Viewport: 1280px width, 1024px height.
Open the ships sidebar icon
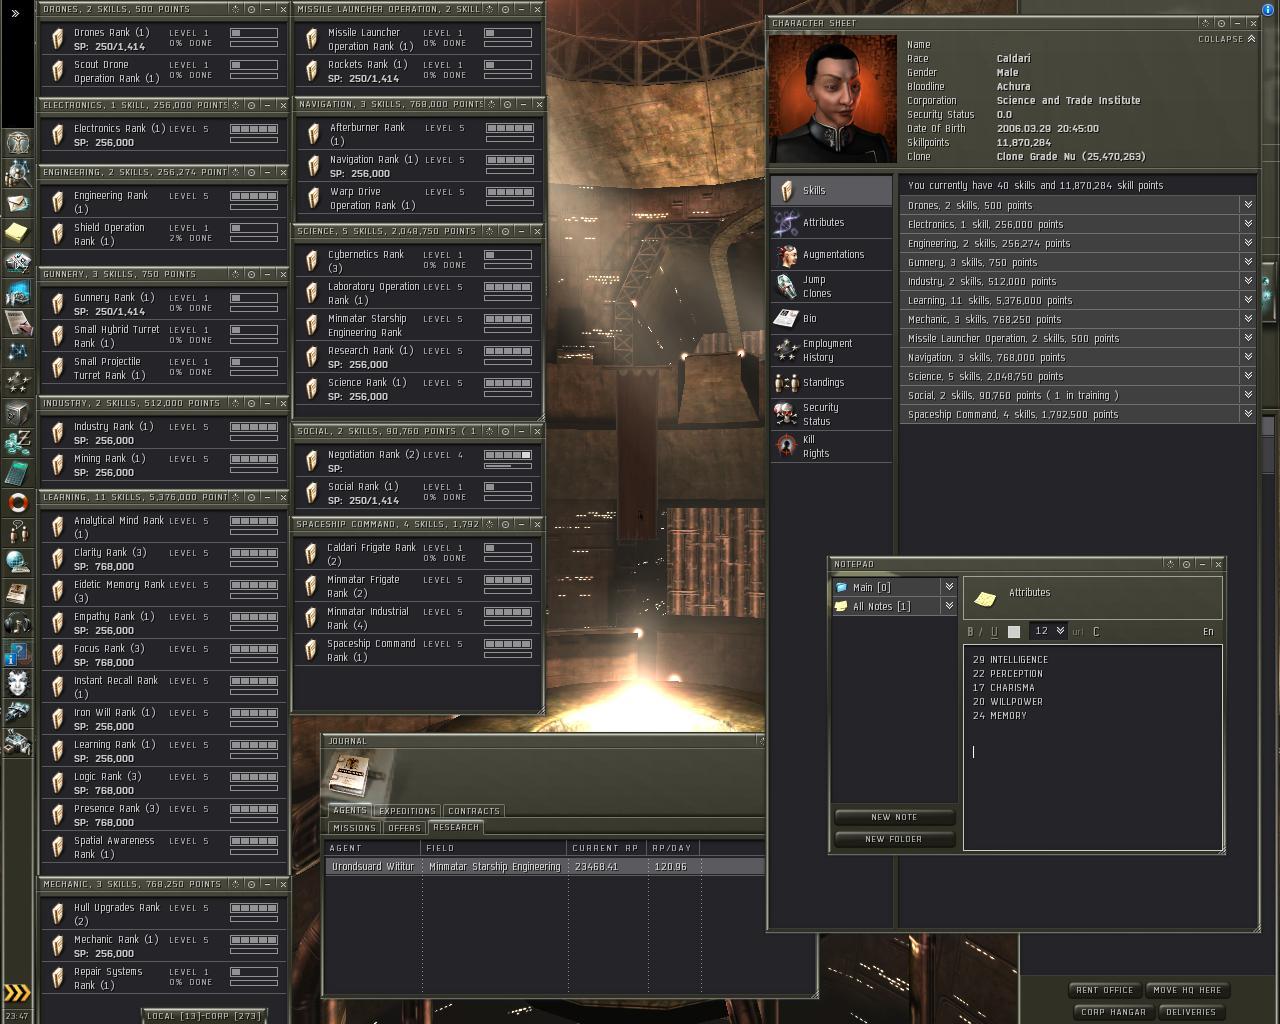[17, 712]
